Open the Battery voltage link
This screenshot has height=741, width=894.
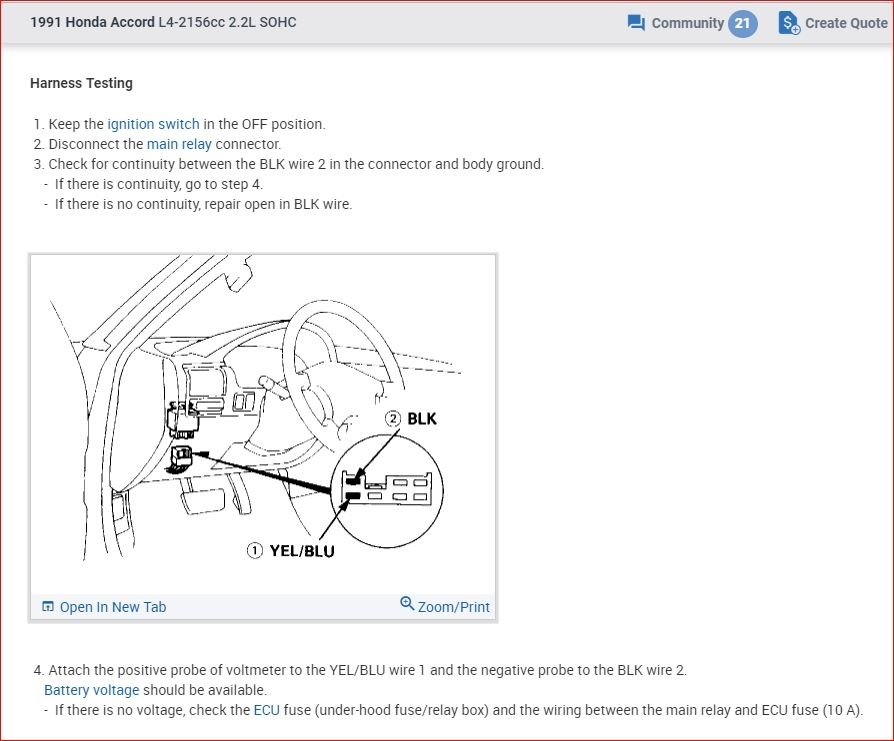click(x=92, y=690)
